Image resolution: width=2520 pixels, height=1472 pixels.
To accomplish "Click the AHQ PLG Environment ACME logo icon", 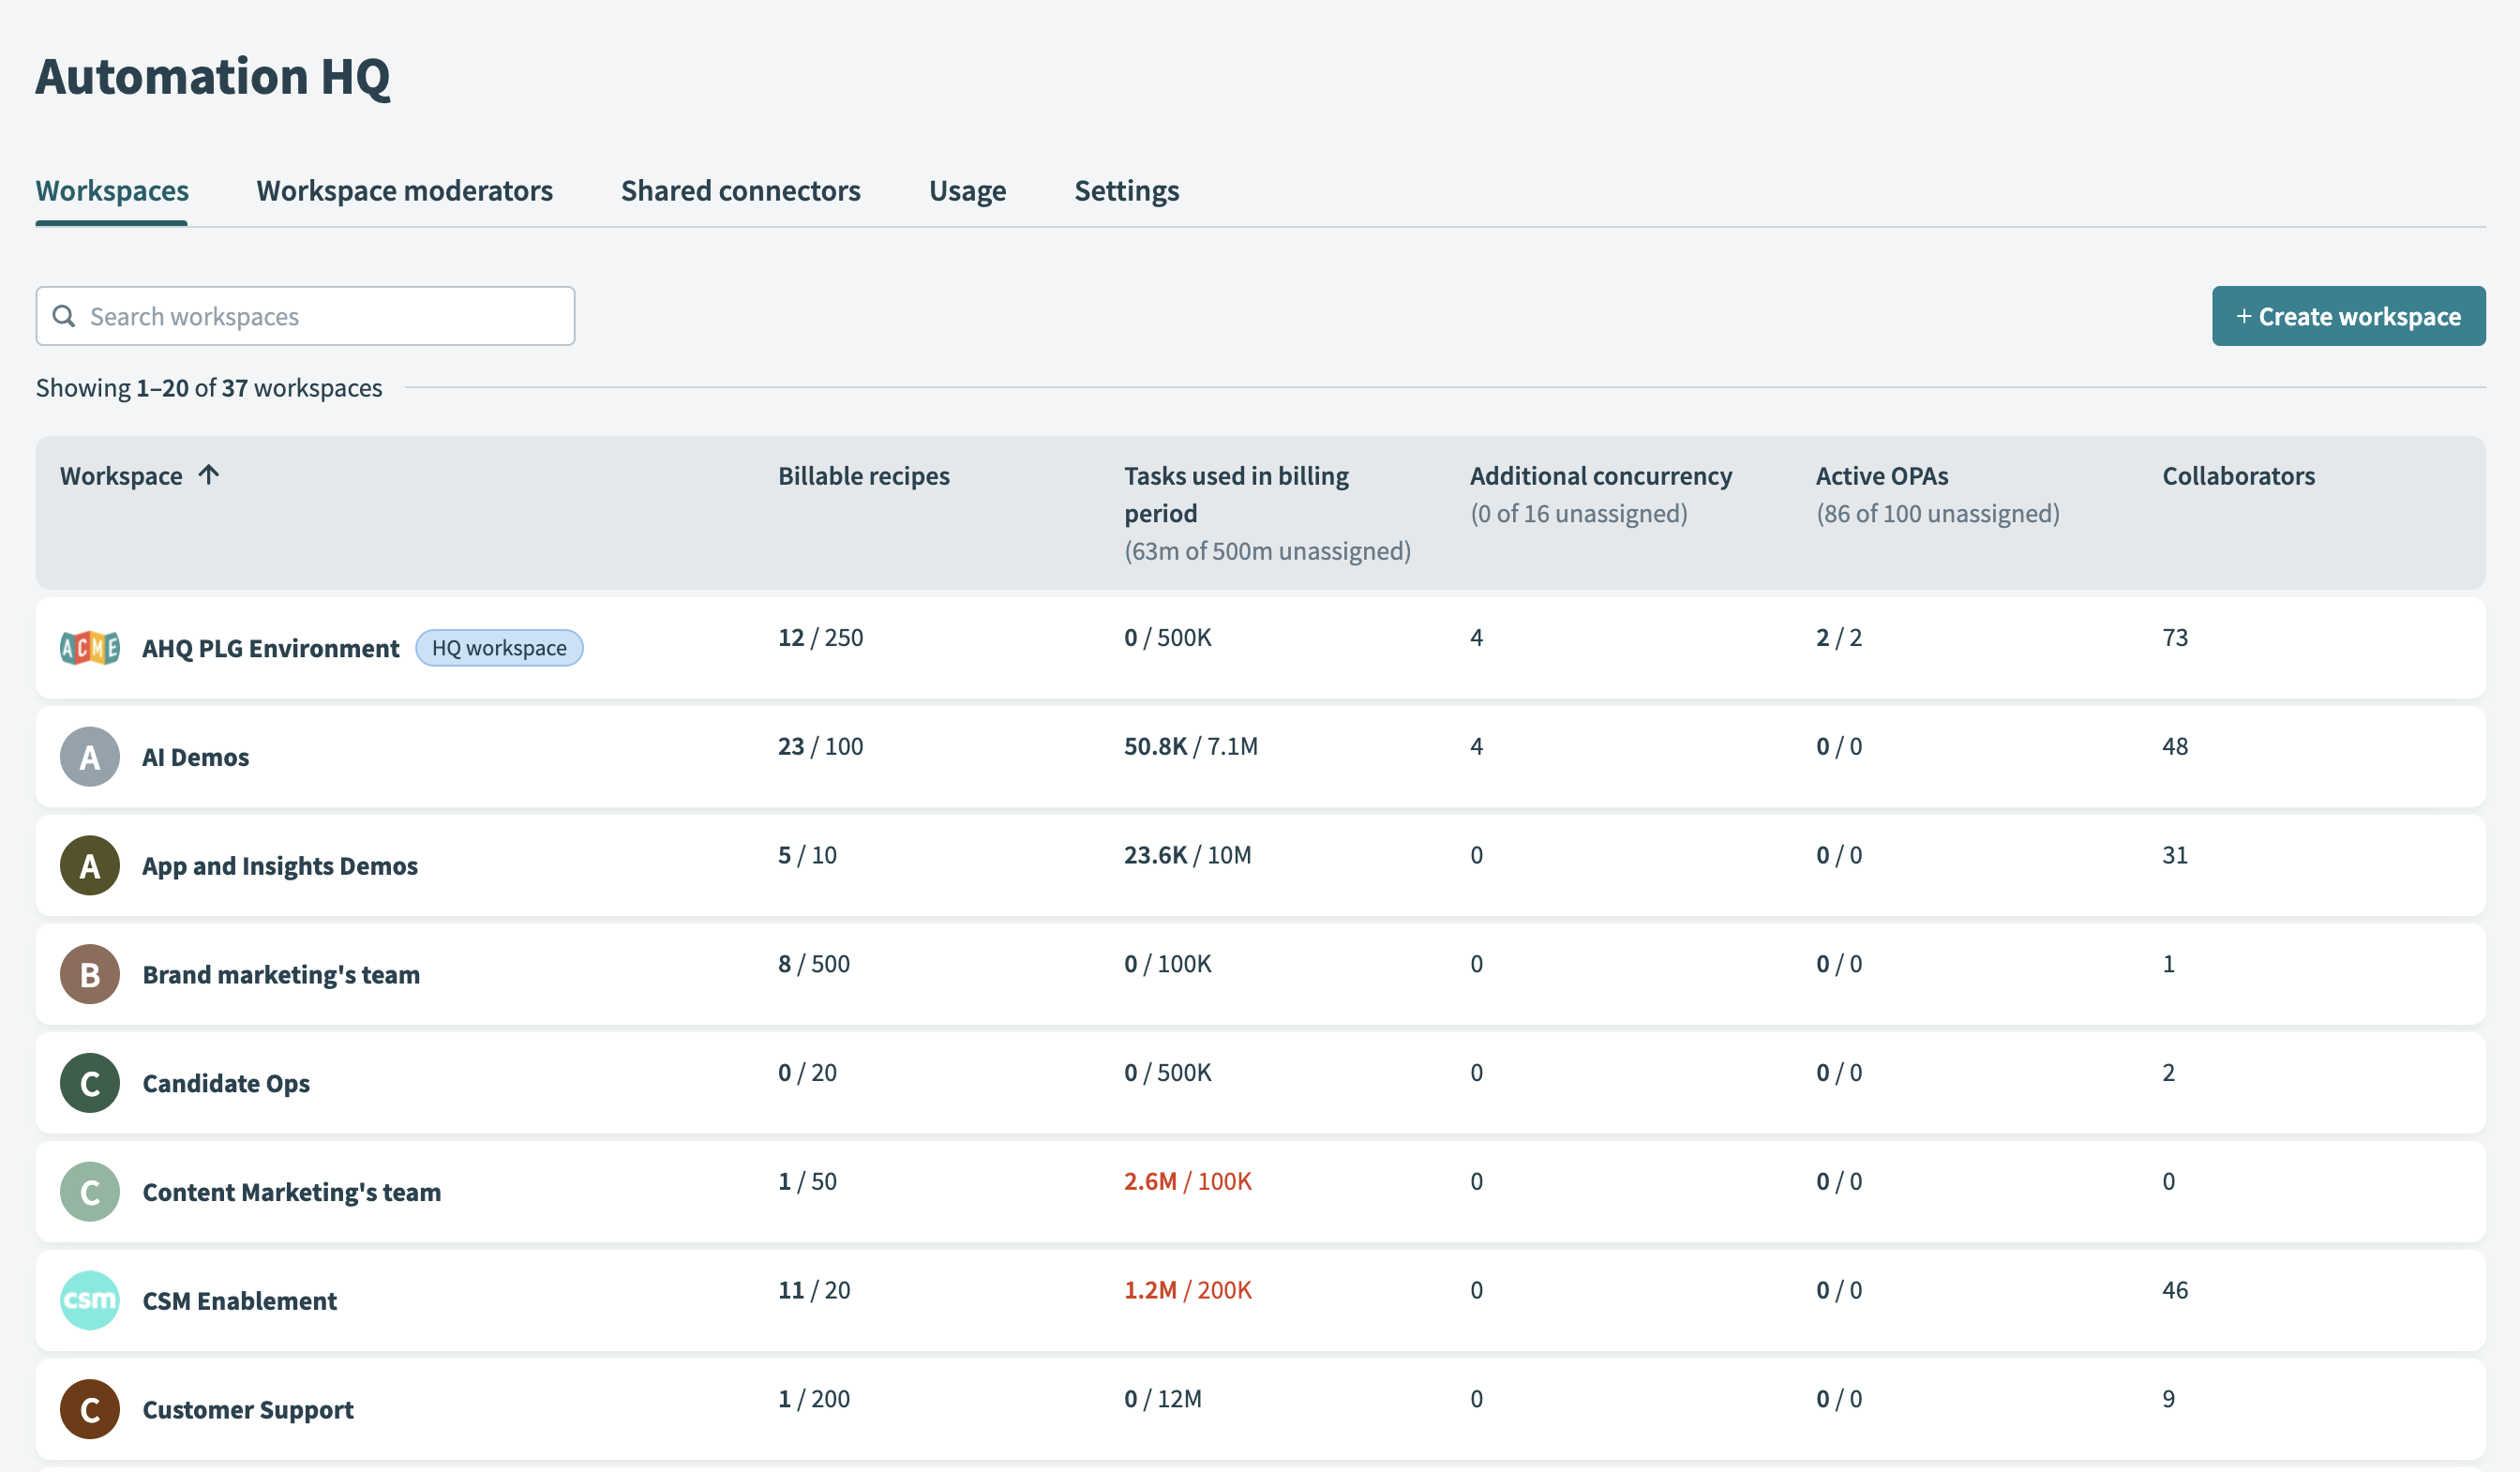I will click(x=90, y=648).
